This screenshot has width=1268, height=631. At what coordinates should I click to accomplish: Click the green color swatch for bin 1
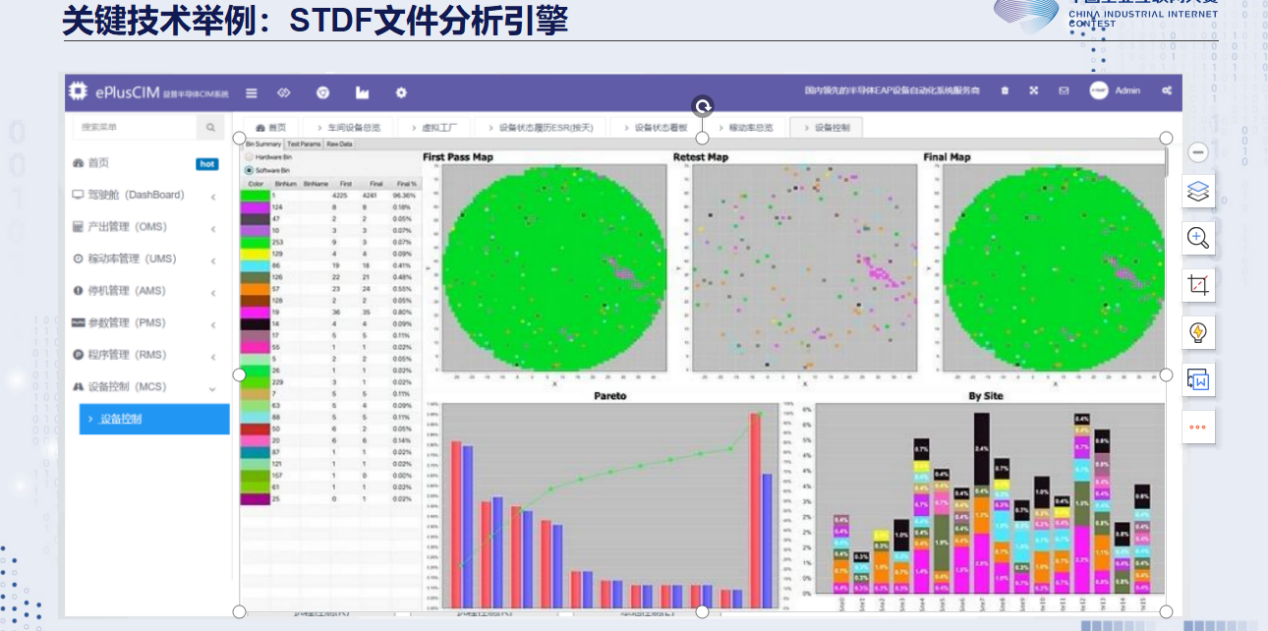[255, 196]
